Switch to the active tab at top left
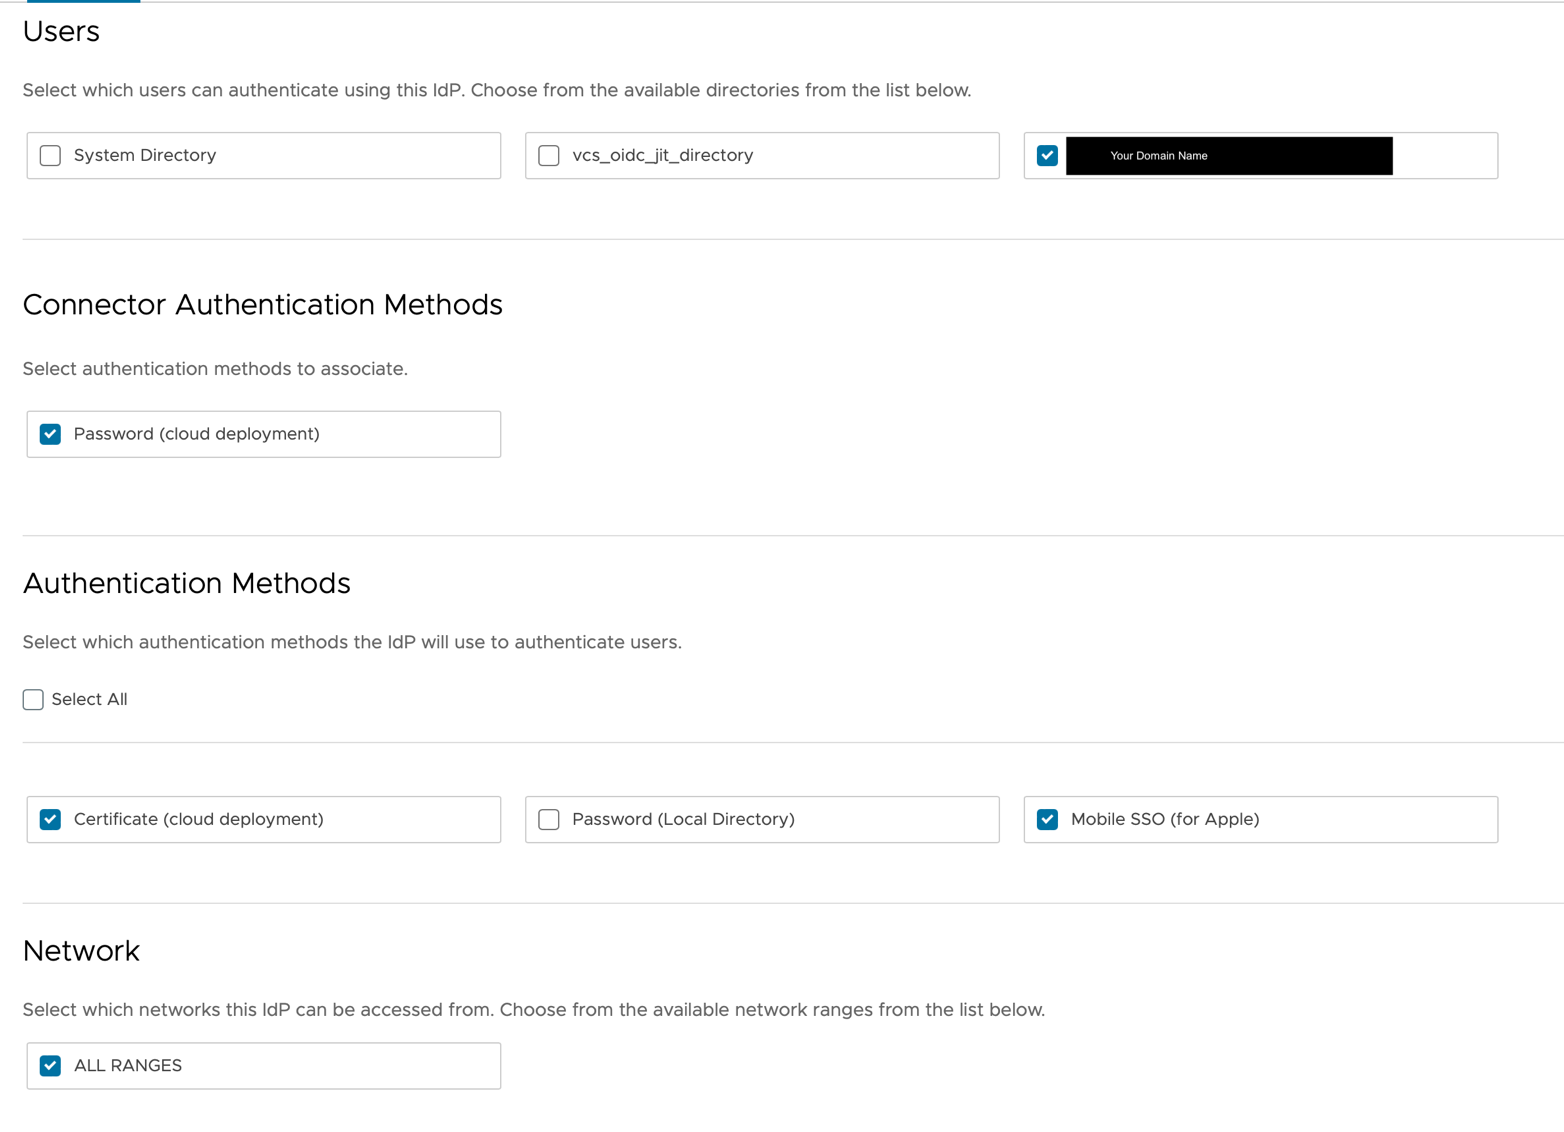Viewport: 1564px width, 1132px height. (x=84, y=3)
